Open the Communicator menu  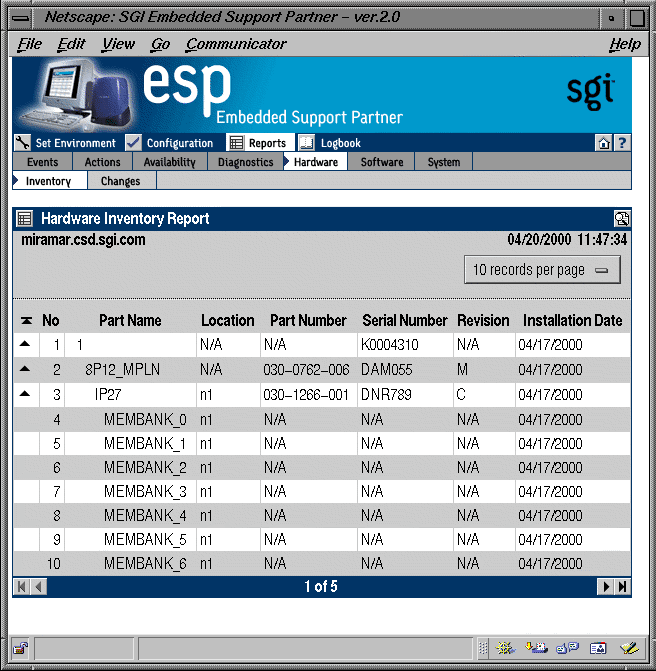(236, 44)
